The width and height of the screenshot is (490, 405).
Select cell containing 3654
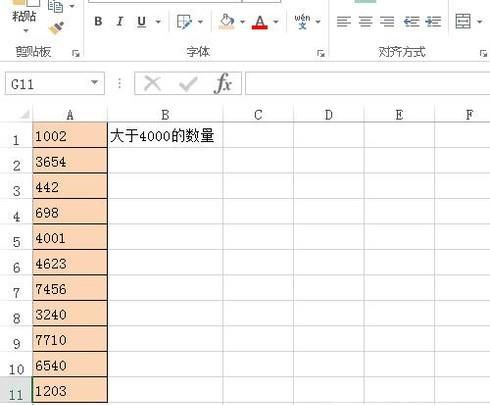point(70,161)
